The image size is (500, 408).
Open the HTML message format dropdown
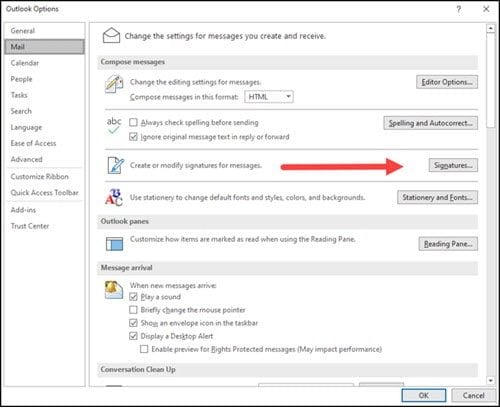click(269, 97)
